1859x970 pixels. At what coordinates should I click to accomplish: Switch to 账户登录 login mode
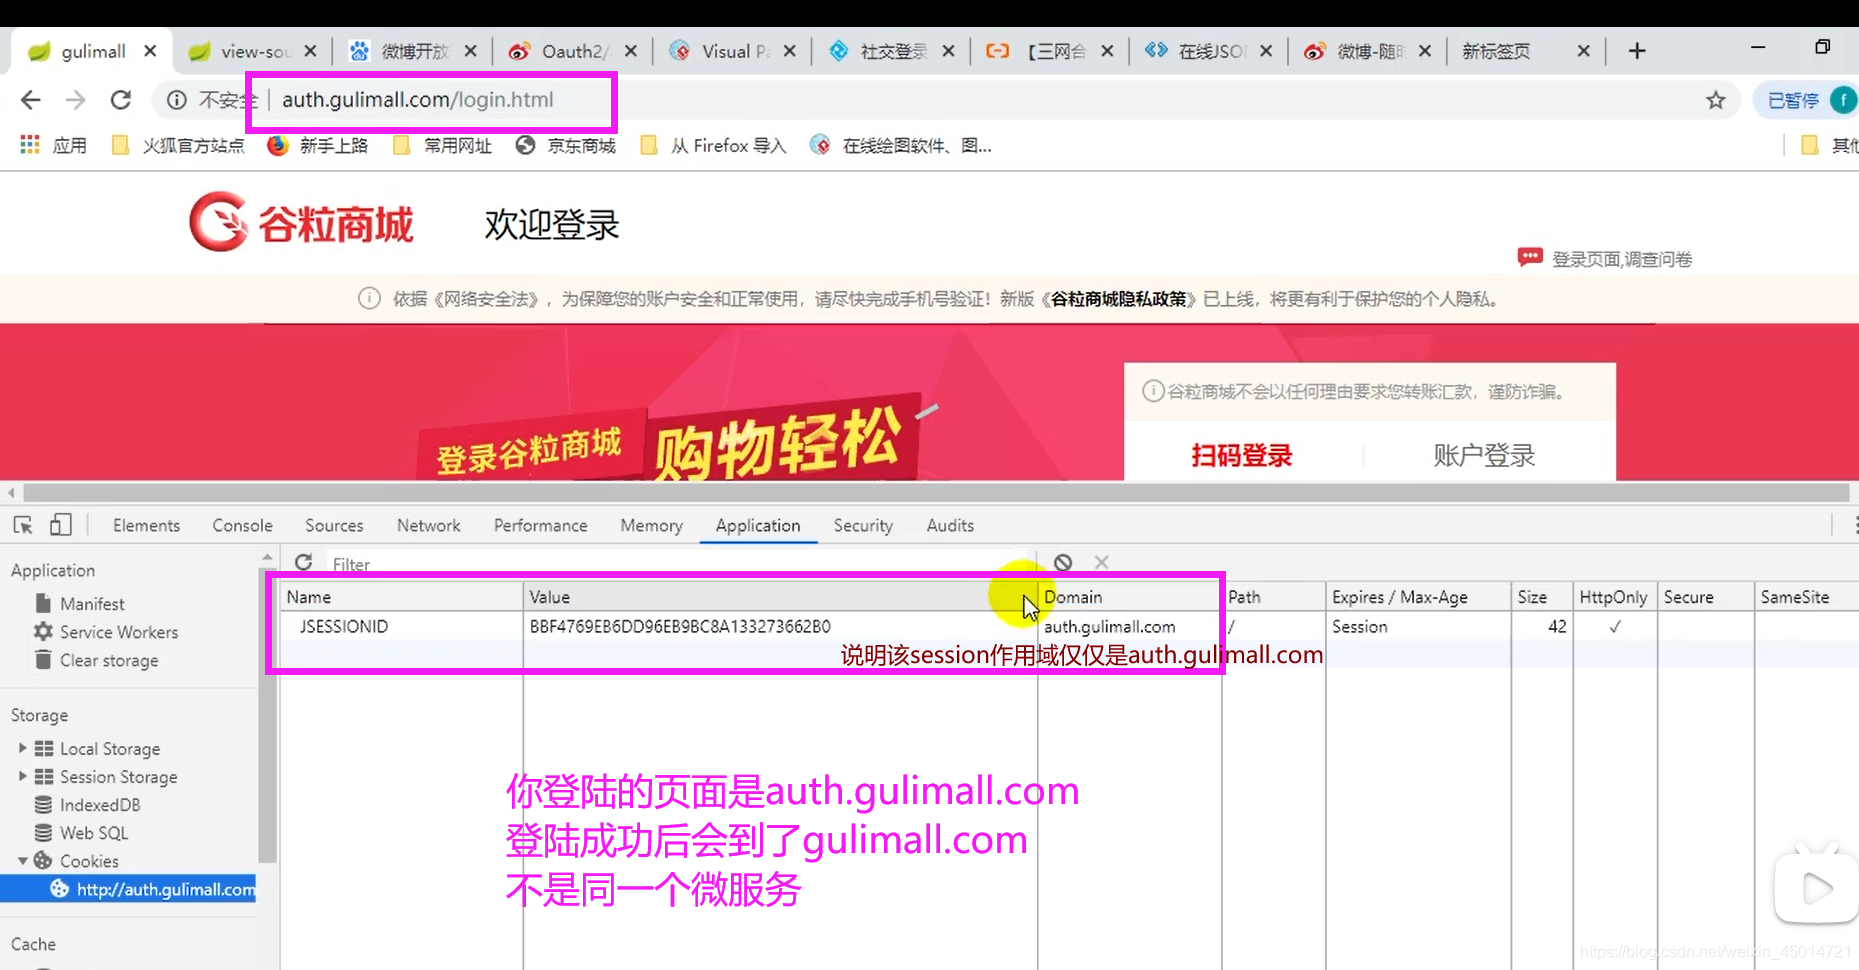pos(1484,456)
